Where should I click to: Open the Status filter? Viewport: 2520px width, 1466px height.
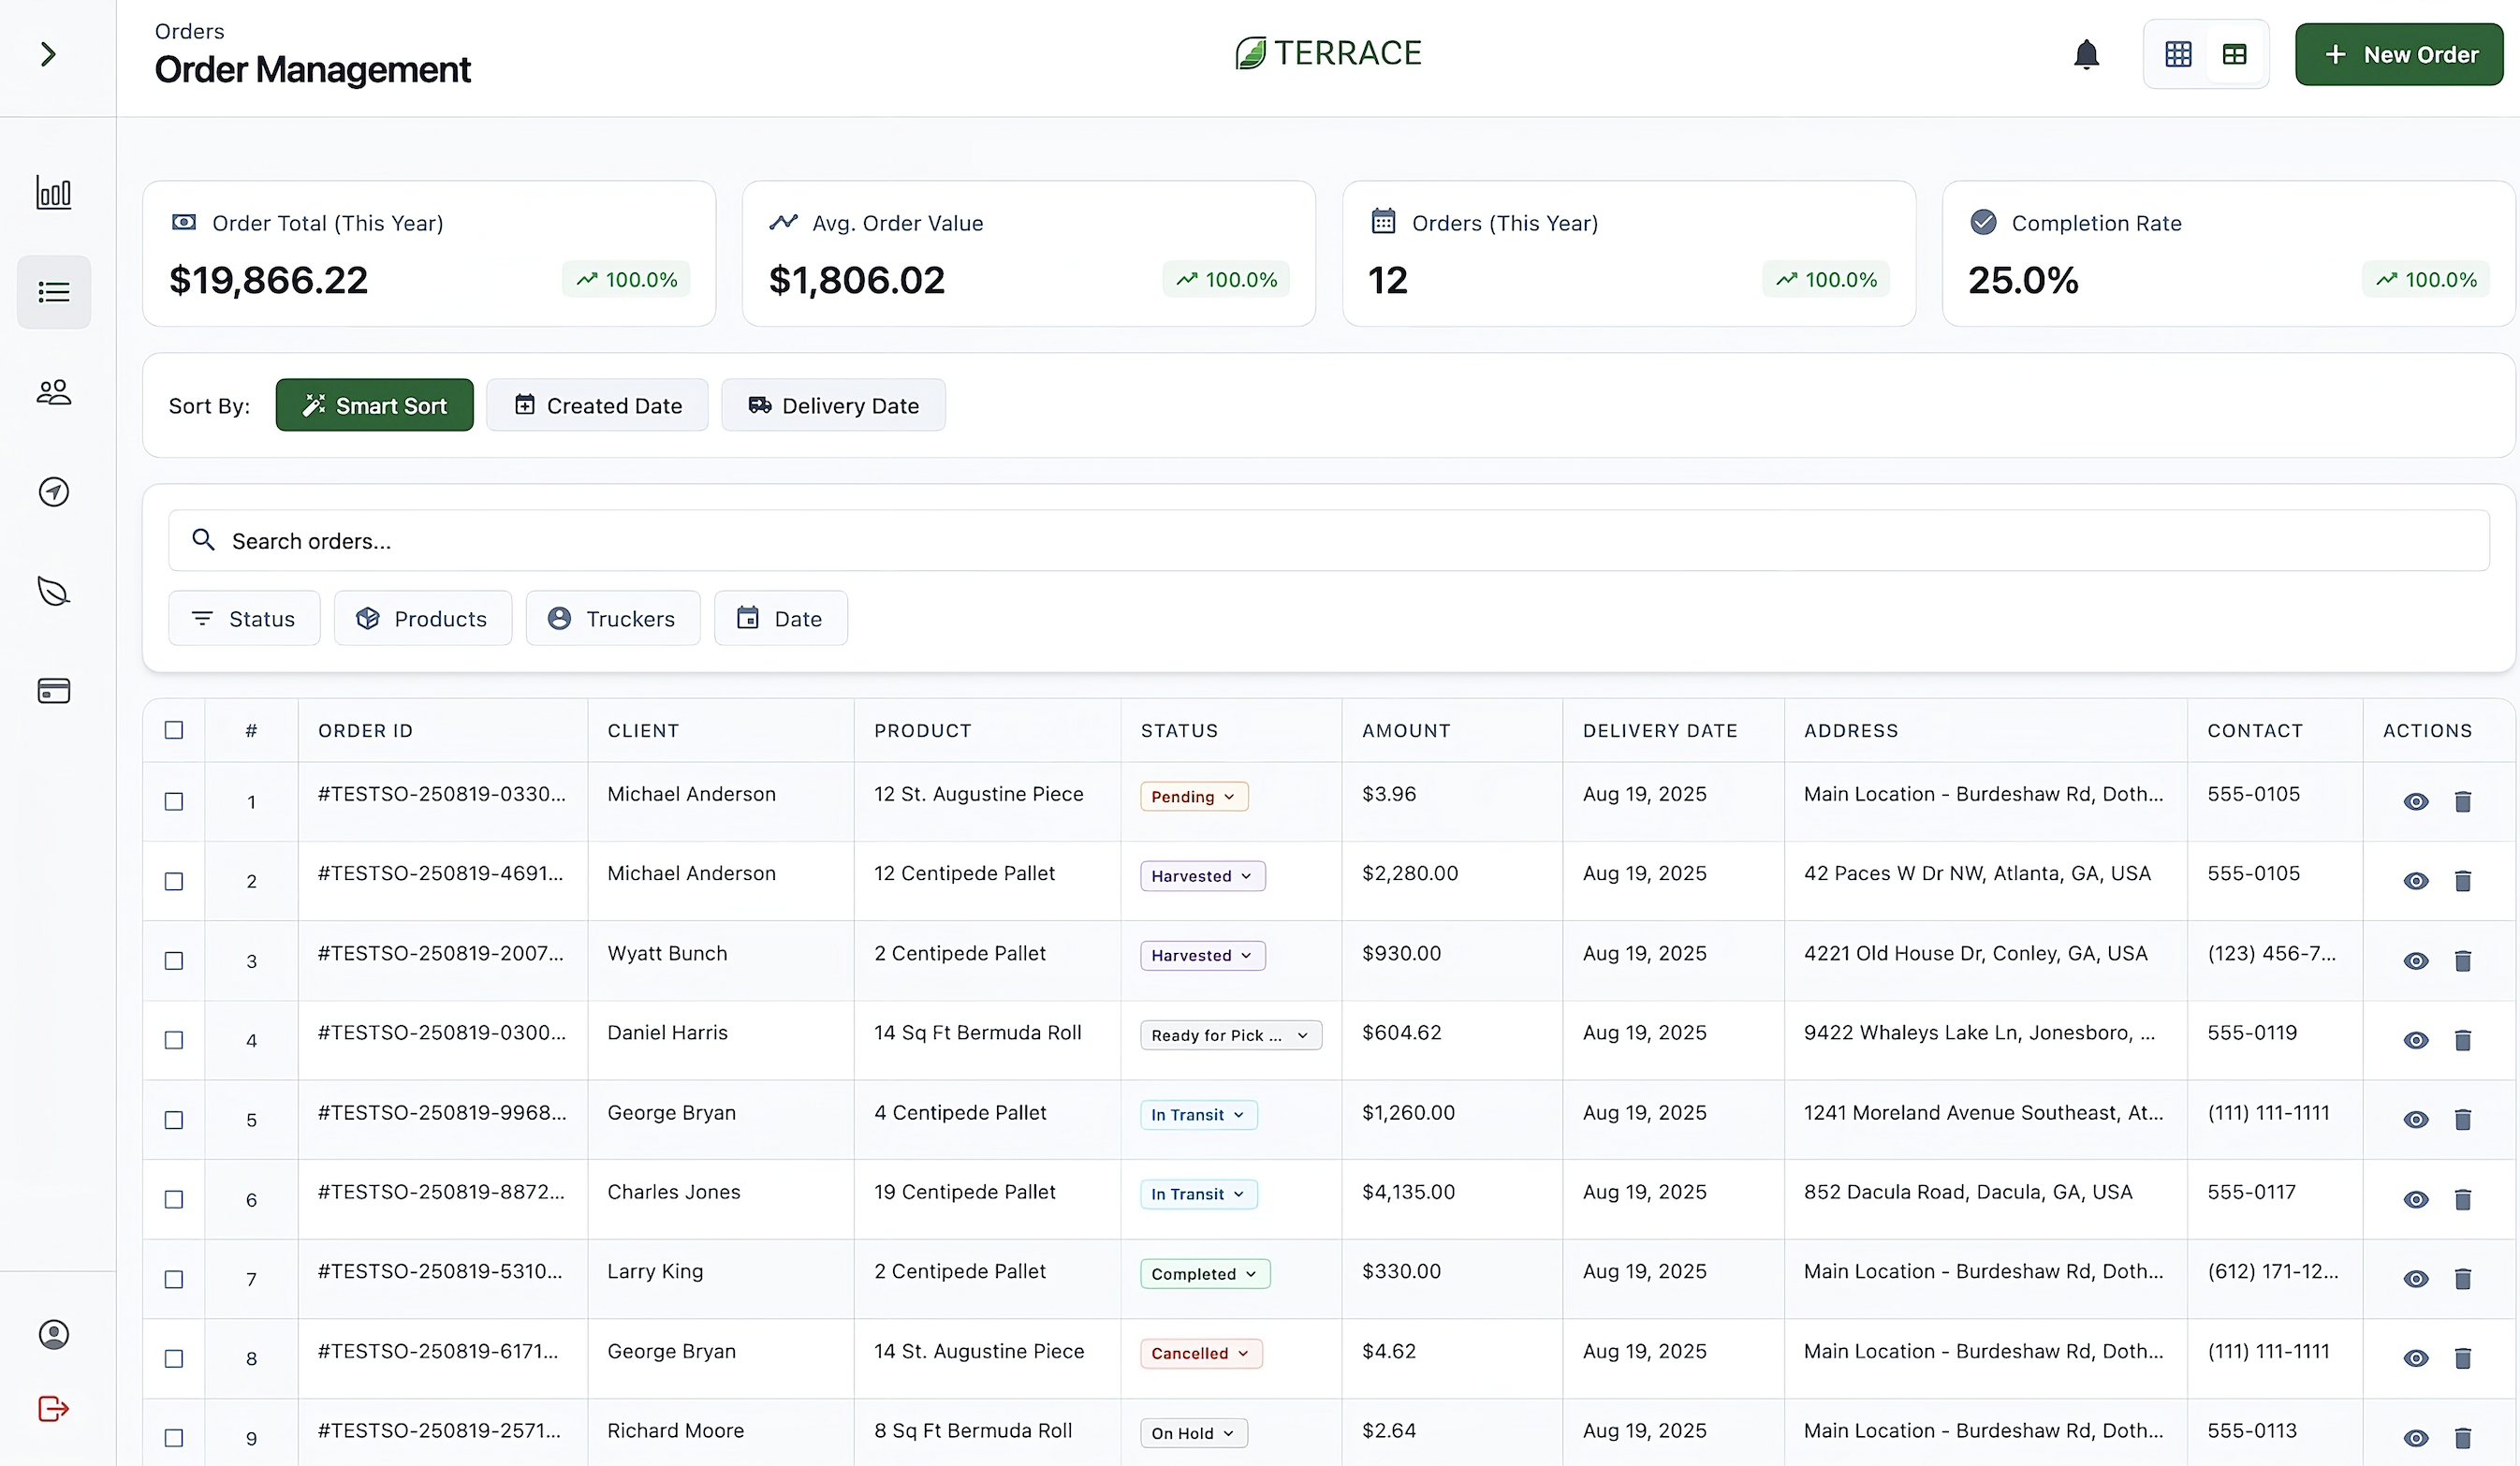click(244, 618)
